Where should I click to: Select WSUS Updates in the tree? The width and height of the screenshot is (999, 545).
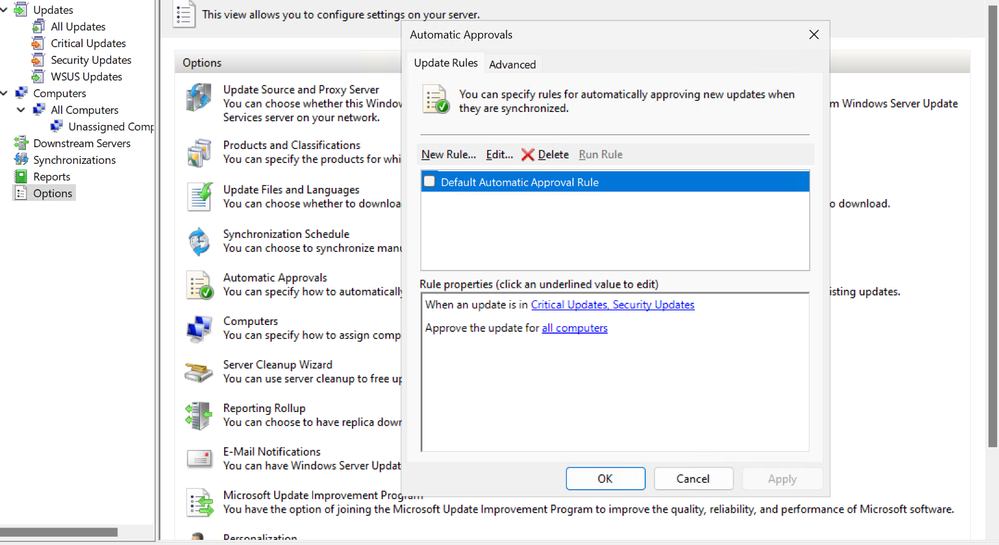[86, 76]
